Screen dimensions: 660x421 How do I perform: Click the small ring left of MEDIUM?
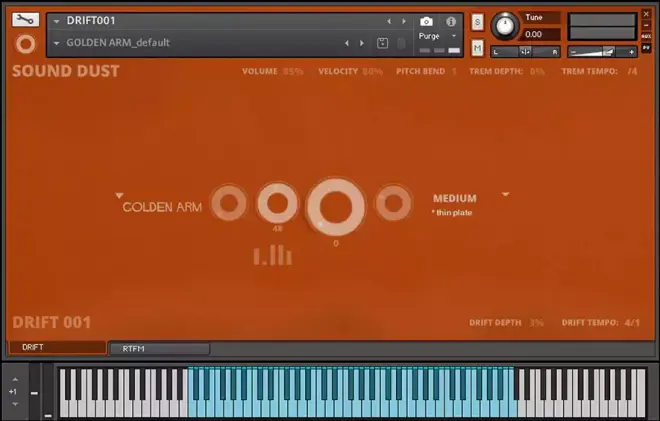click(x=393, y=203)
